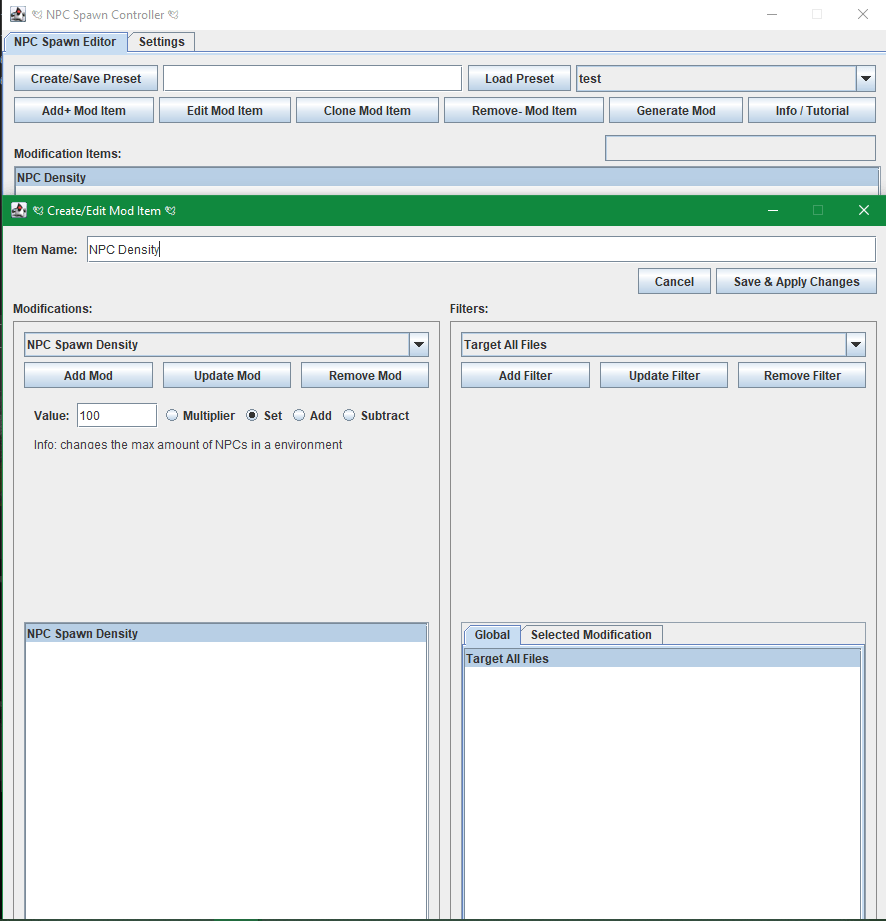Open the Target All Files filter dropdown
This screenshot has width=886, height=921.
pyautogui.click(x=855, y=345)
